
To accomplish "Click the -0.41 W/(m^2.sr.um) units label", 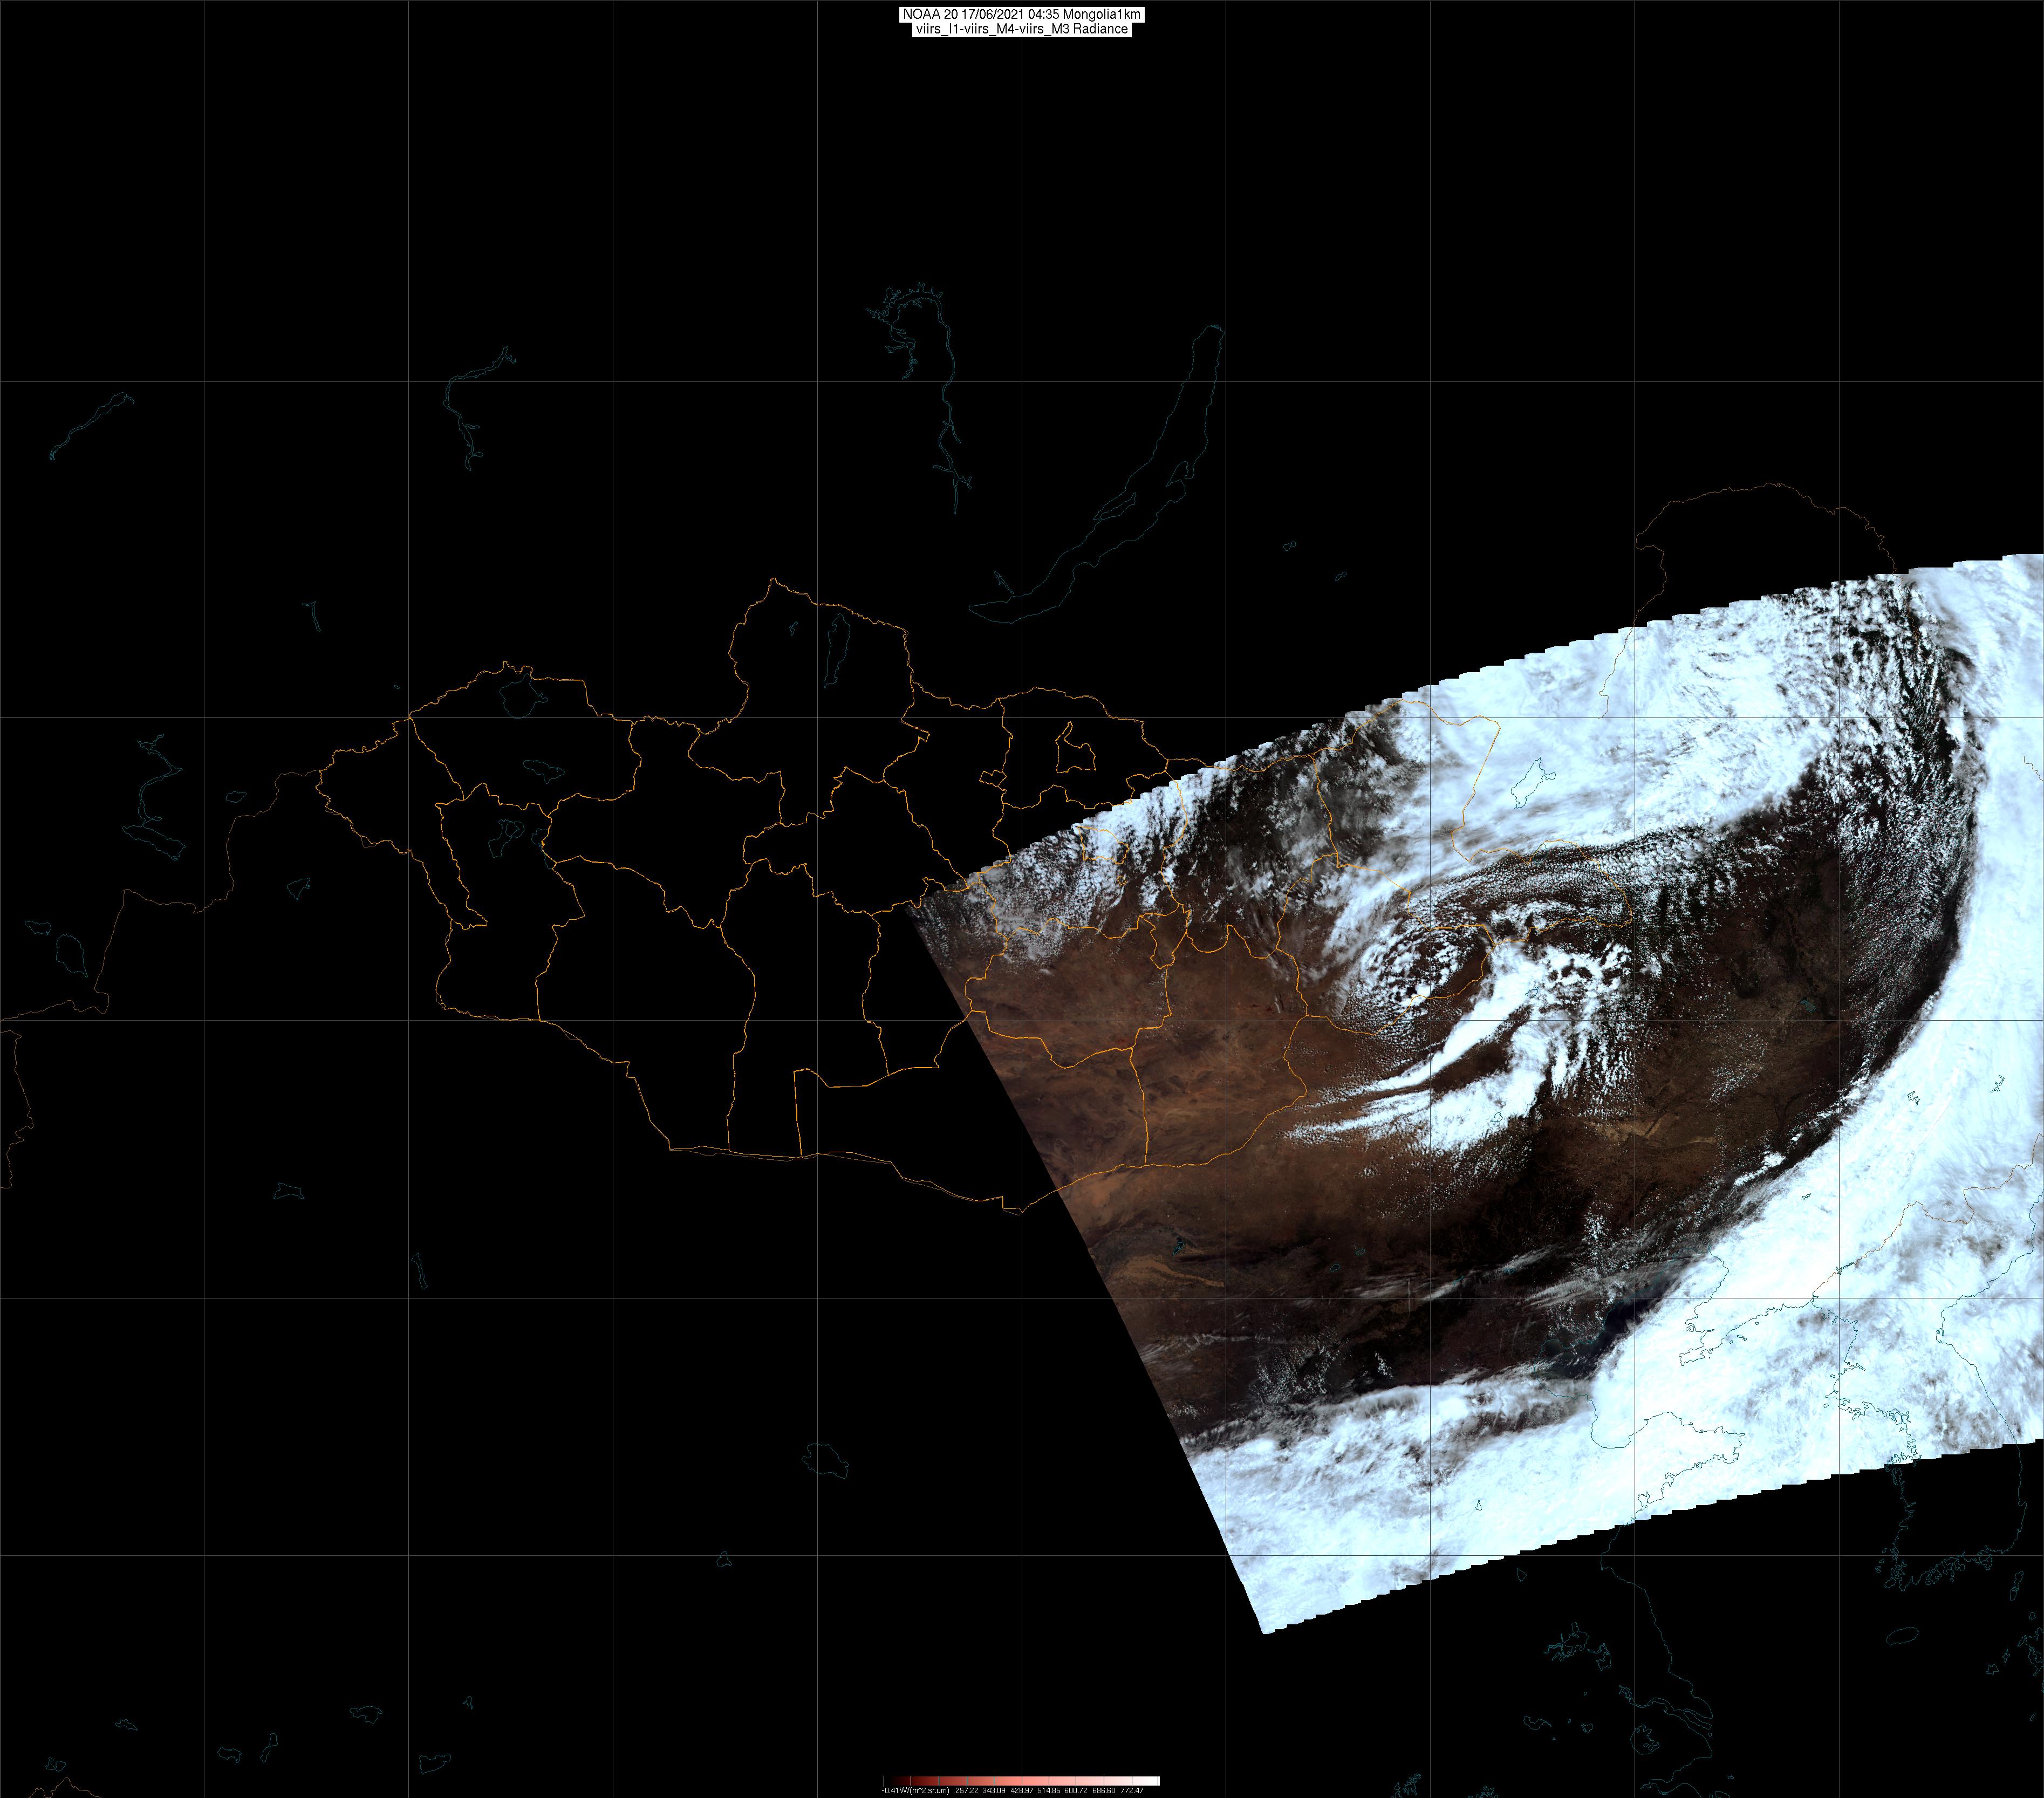I will pyautogui.click(x=915, y=1791).
